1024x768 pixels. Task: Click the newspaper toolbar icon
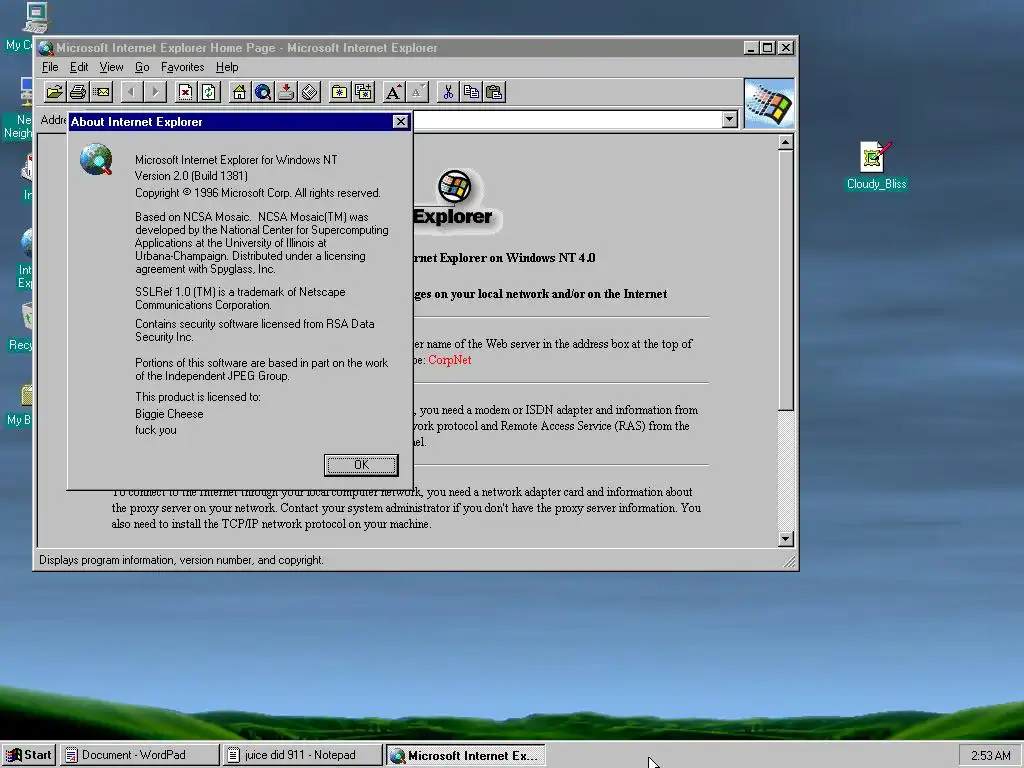point(310,92)
